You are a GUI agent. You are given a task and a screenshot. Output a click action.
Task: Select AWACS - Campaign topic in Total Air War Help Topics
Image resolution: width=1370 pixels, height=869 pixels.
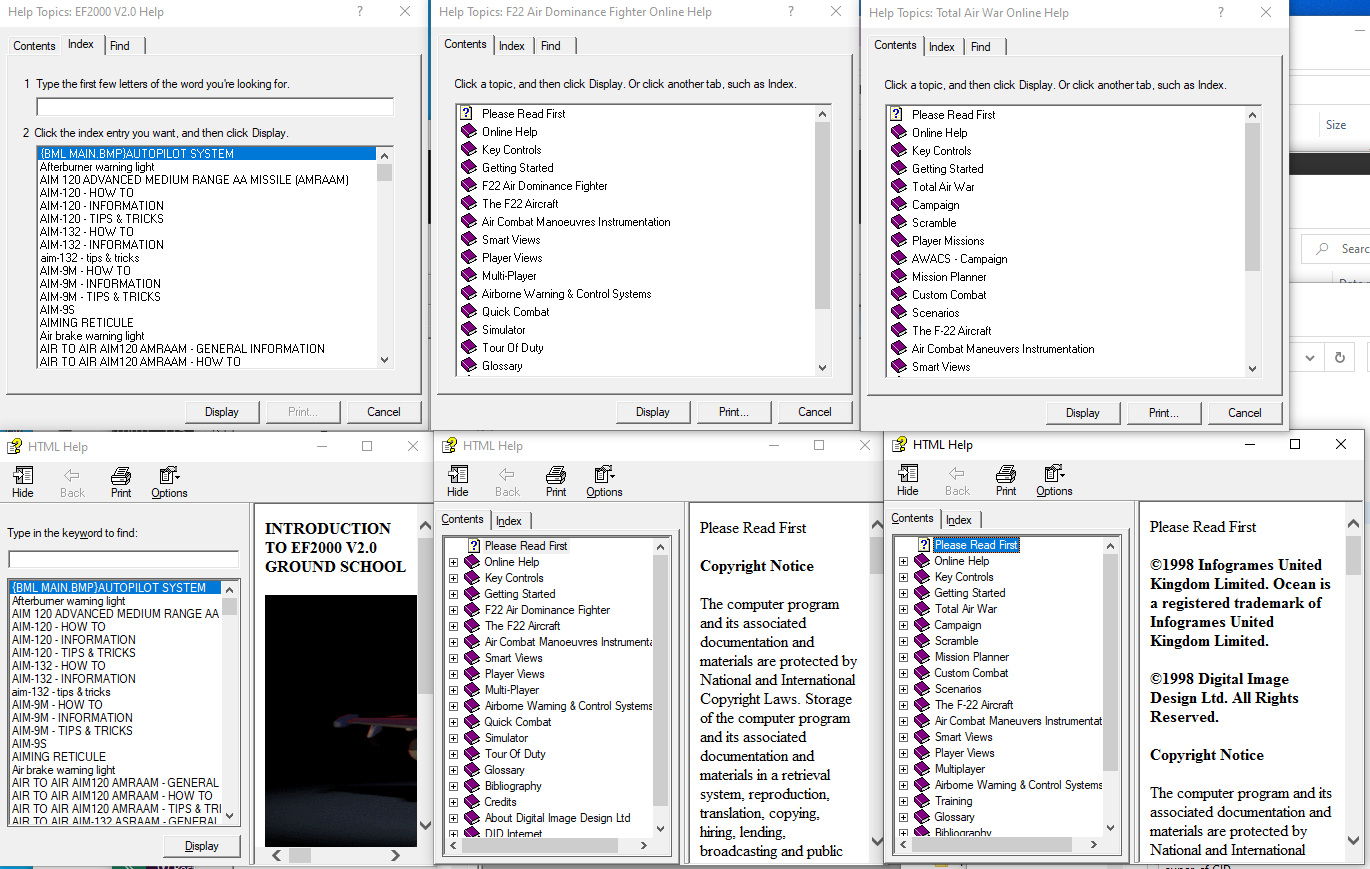pyautogui.click(x=959, y=259)
